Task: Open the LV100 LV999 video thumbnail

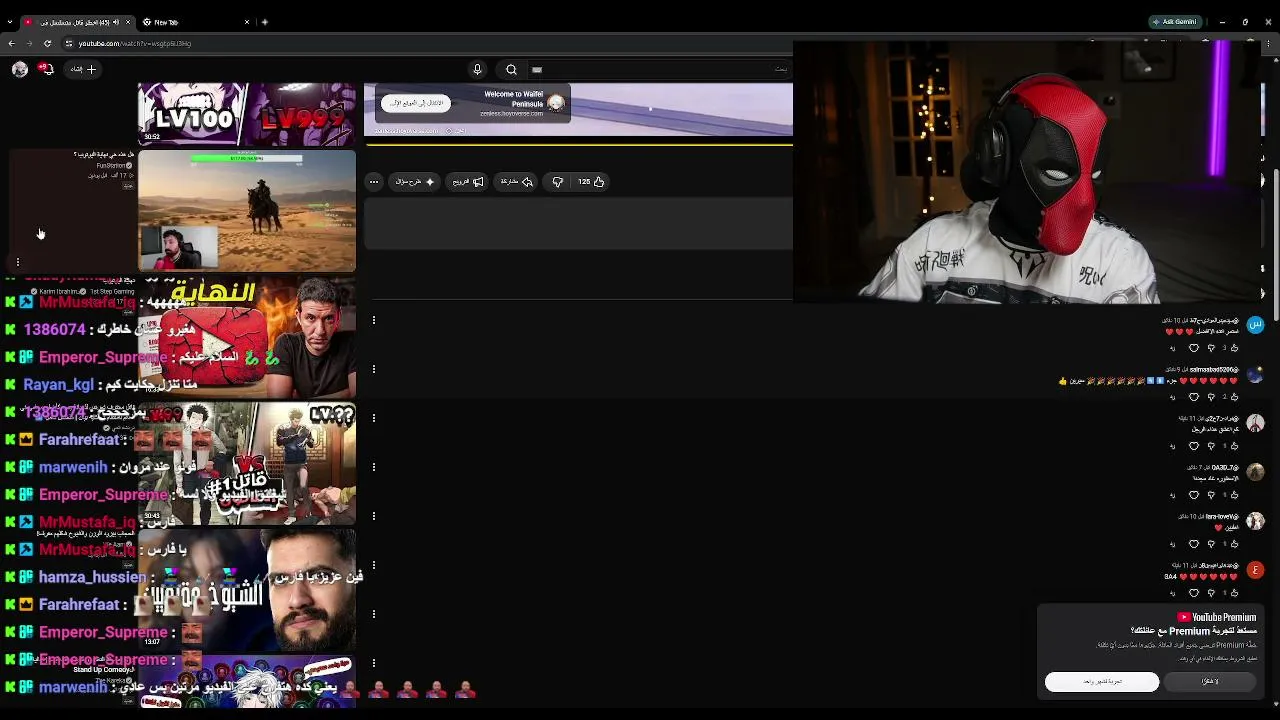Action: 247,114
